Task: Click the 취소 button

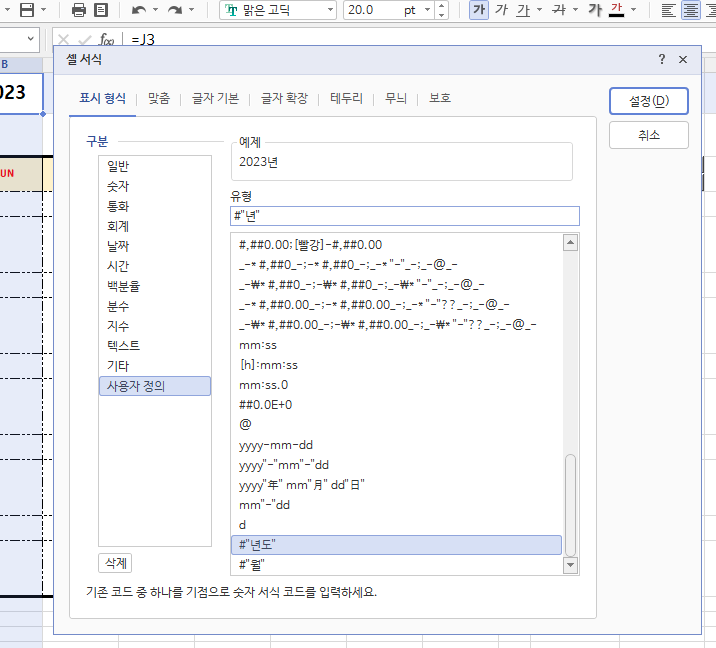Action: click(x=649, y=135)
